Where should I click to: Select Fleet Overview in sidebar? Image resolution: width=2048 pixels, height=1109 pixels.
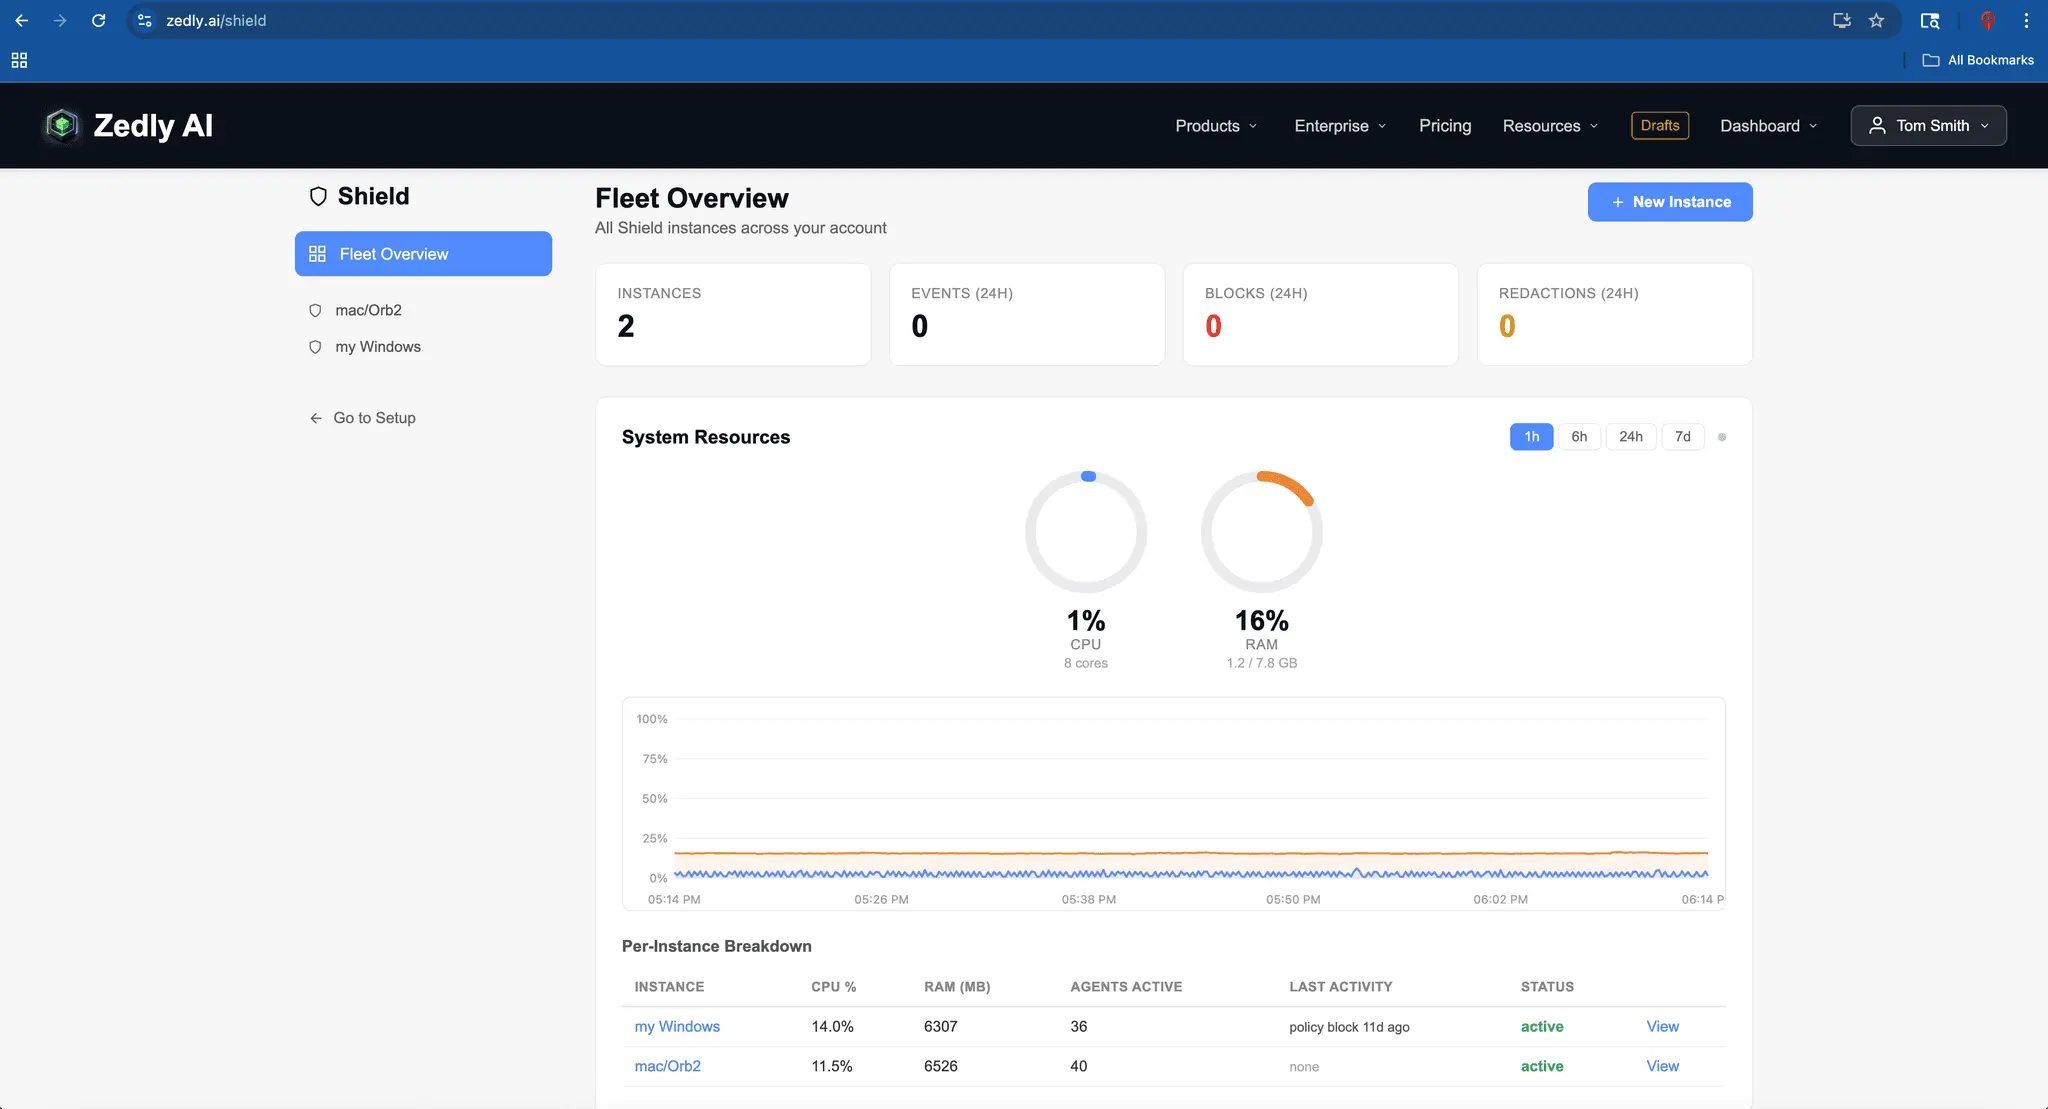423,254
